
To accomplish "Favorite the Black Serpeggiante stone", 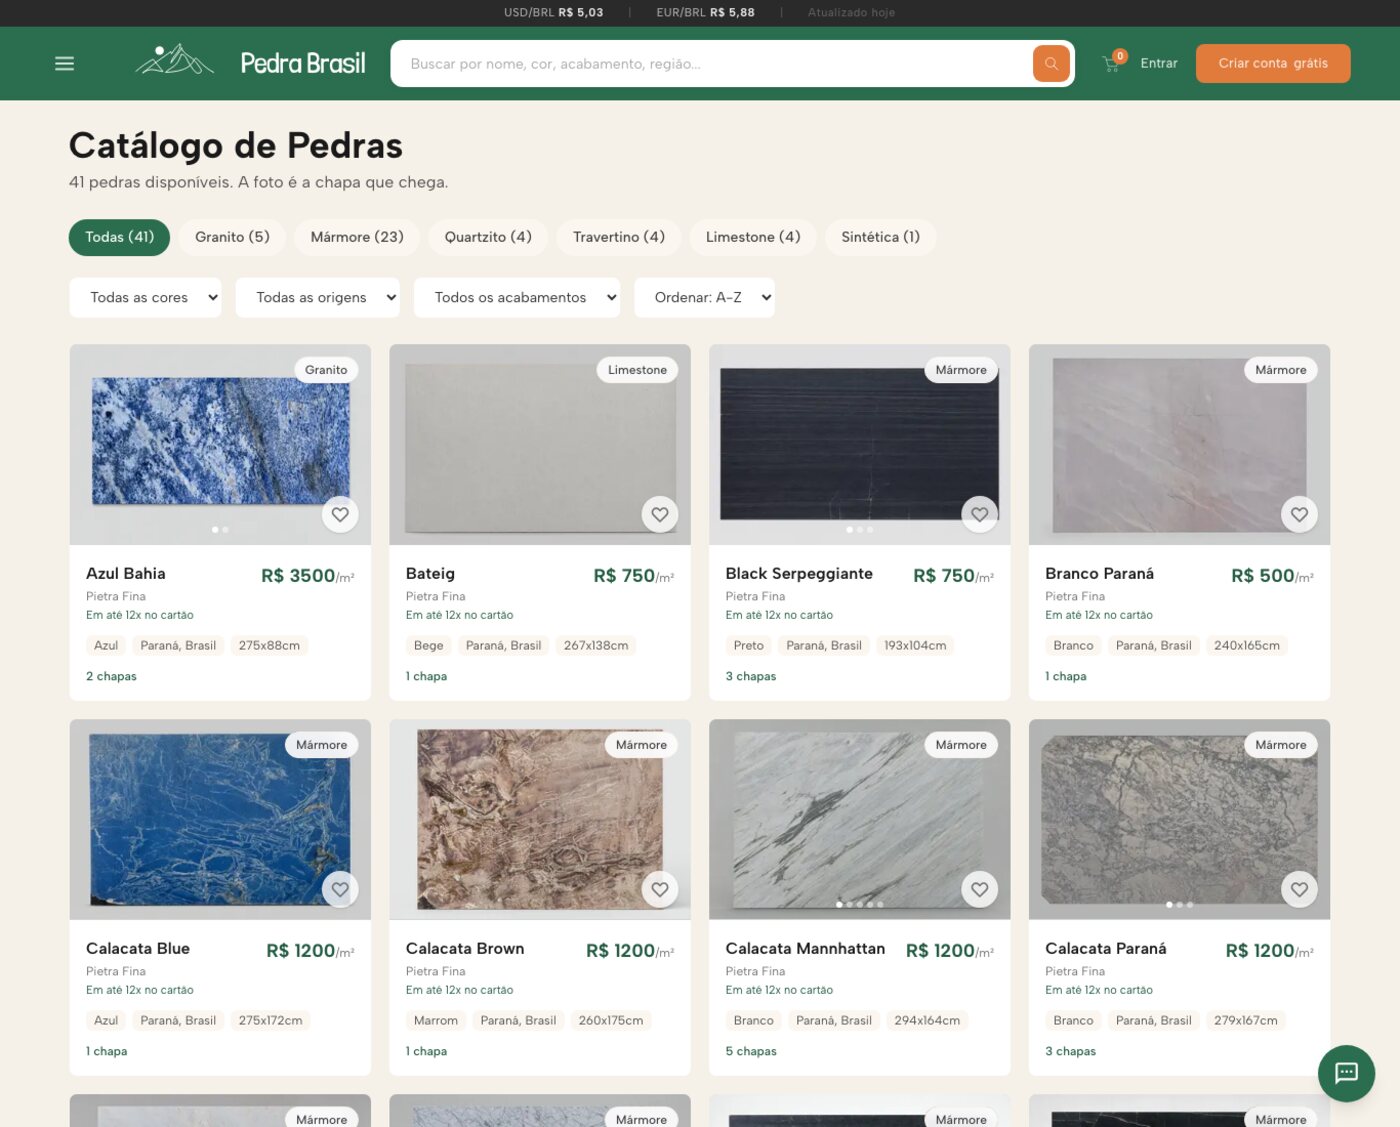I will click(980, 514).
